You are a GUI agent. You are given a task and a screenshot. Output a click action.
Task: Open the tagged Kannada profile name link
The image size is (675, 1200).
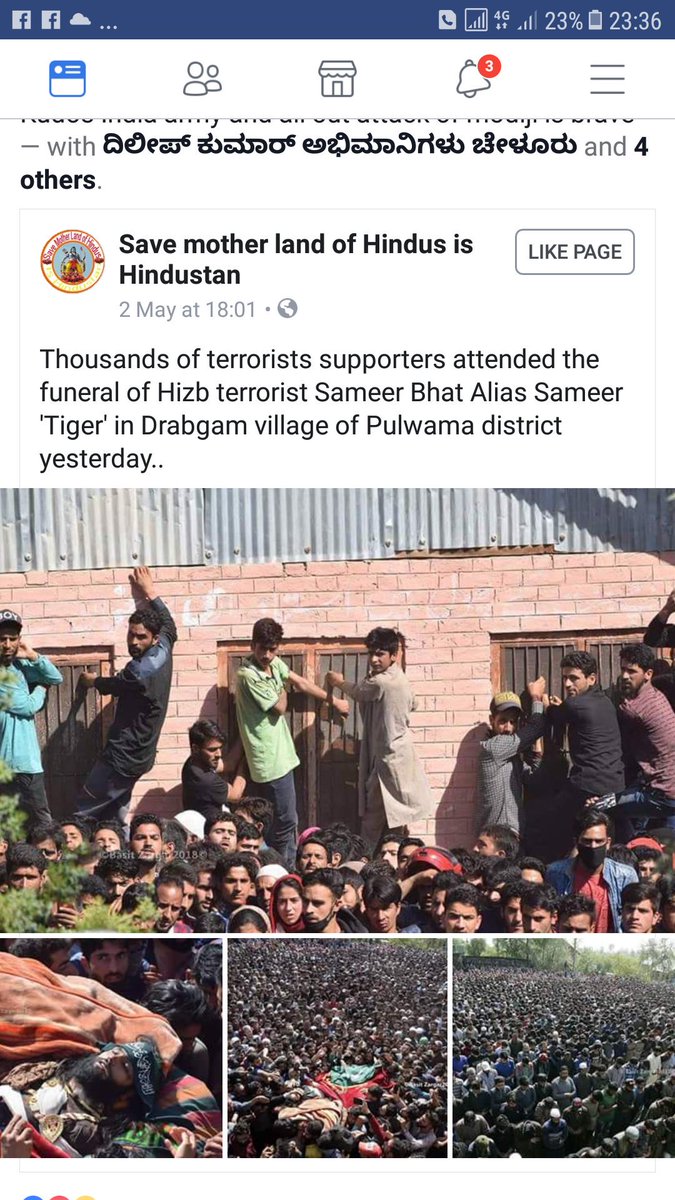tap(340, 147)
